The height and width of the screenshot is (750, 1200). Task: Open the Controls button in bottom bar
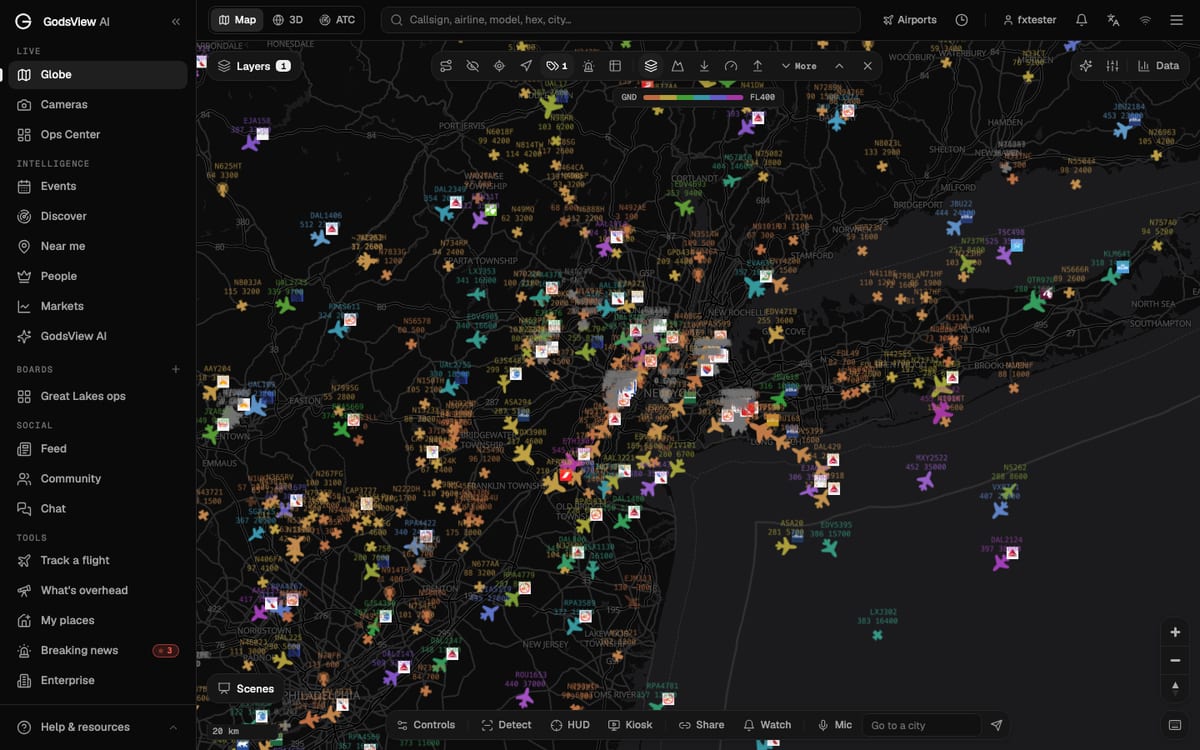(426, 725)
